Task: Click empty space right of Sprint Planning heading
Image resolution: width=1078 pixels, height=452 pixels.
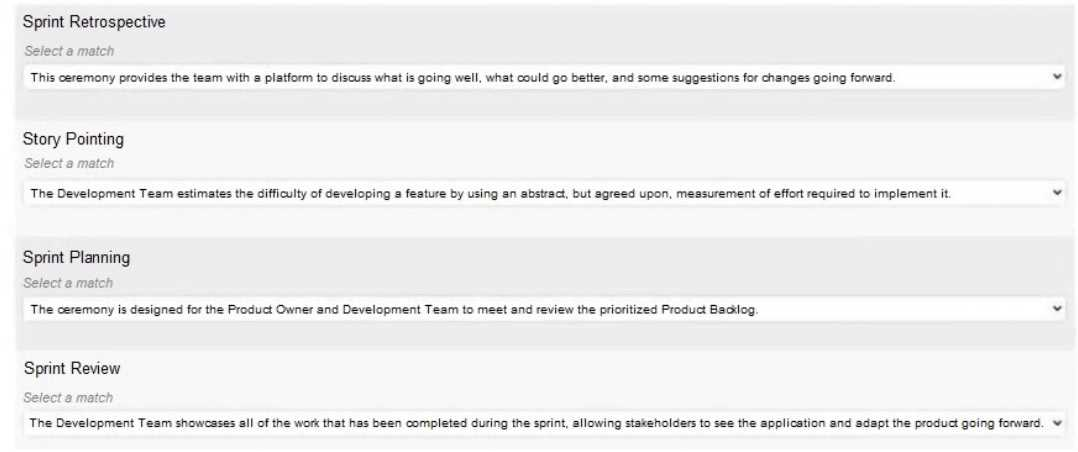Action: [600, 257]
